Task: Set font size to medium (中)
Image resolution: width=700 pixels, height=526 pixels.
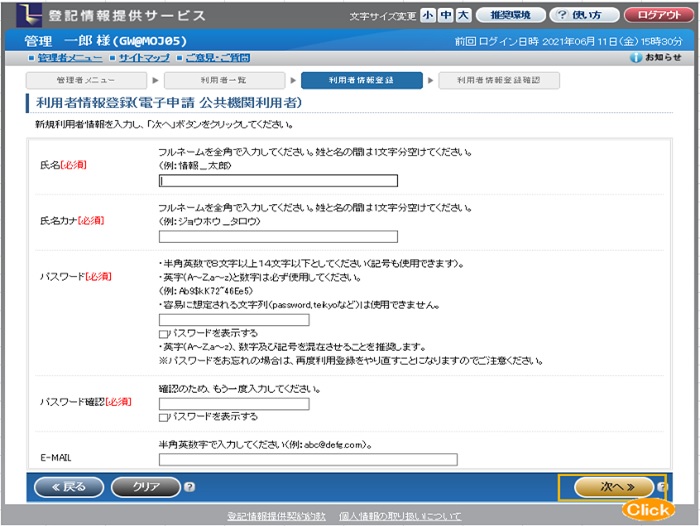Action: 446,15
